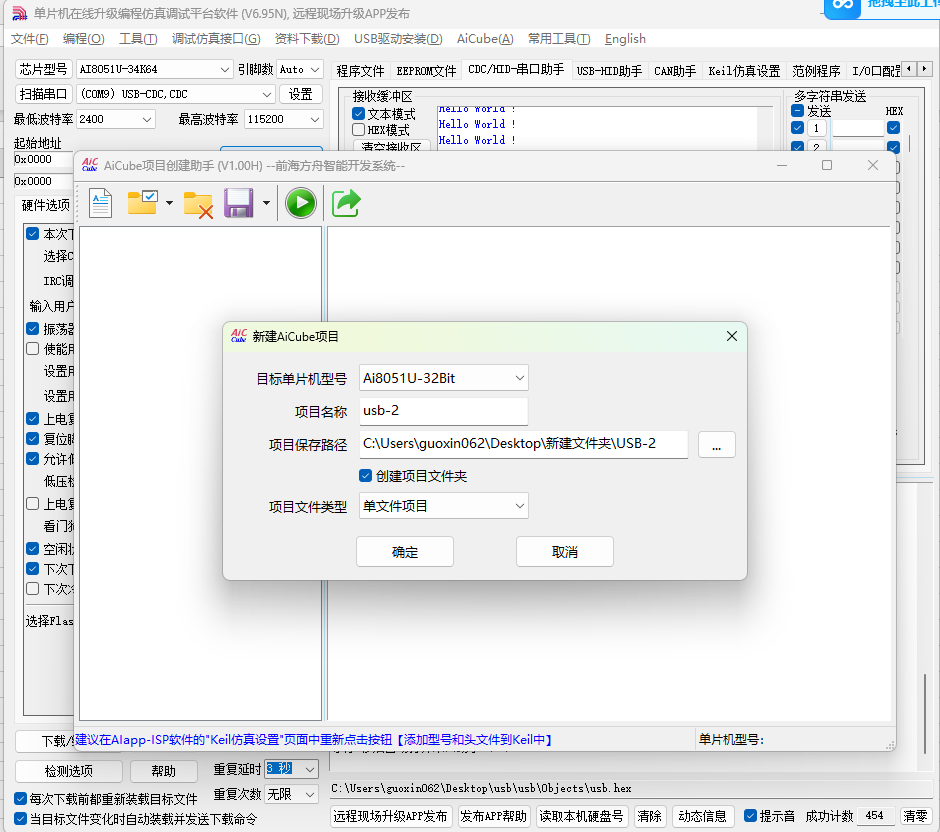Toggle the 创建项目文件夹 checkbox
The image size is (940, 832).
[x=366, y=476]
